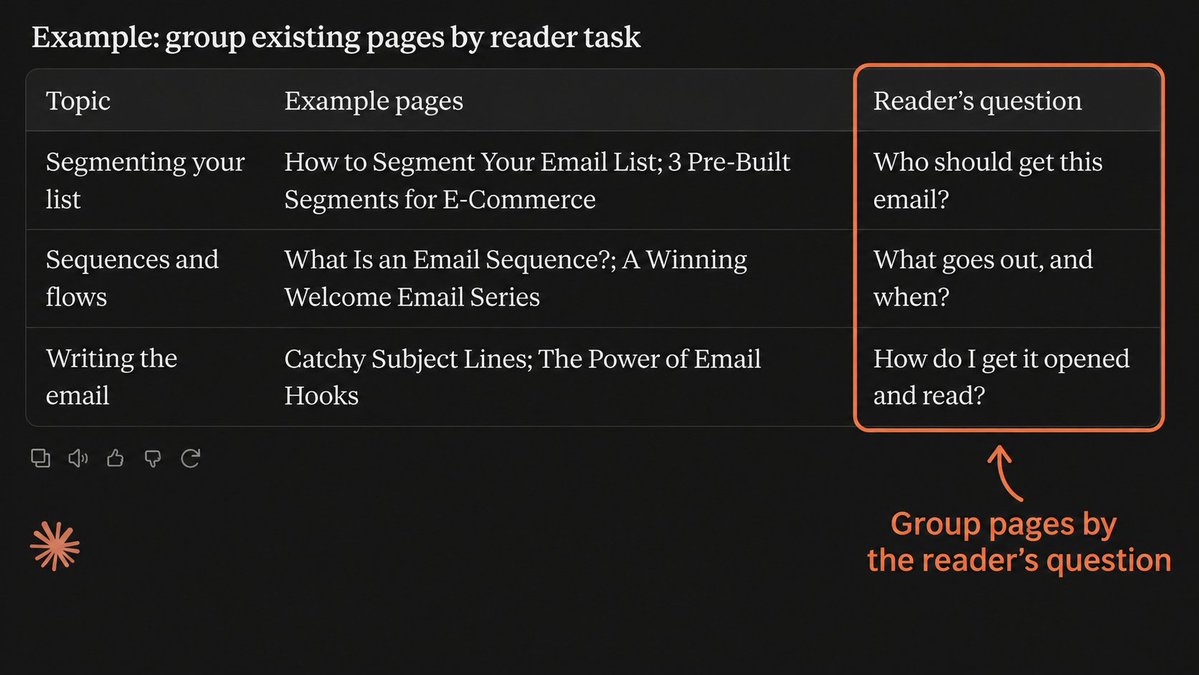1199x675 pixels.
Task: Click the Reader's question column header
Action: [977, 101]
